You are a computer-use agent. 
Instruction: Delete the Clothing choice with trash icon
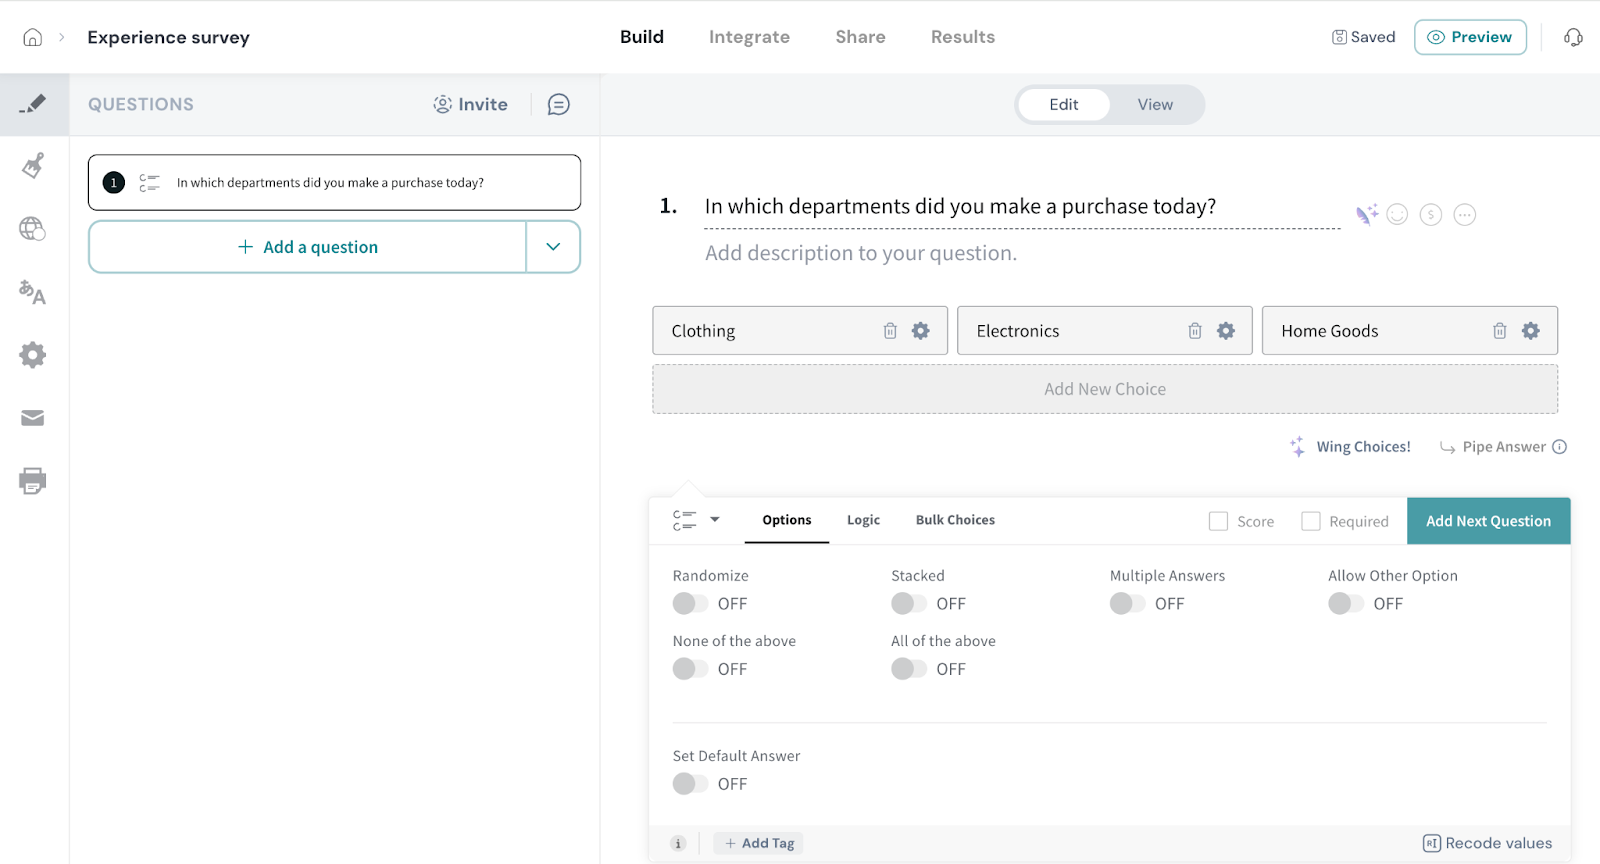[x=890, y=331]
